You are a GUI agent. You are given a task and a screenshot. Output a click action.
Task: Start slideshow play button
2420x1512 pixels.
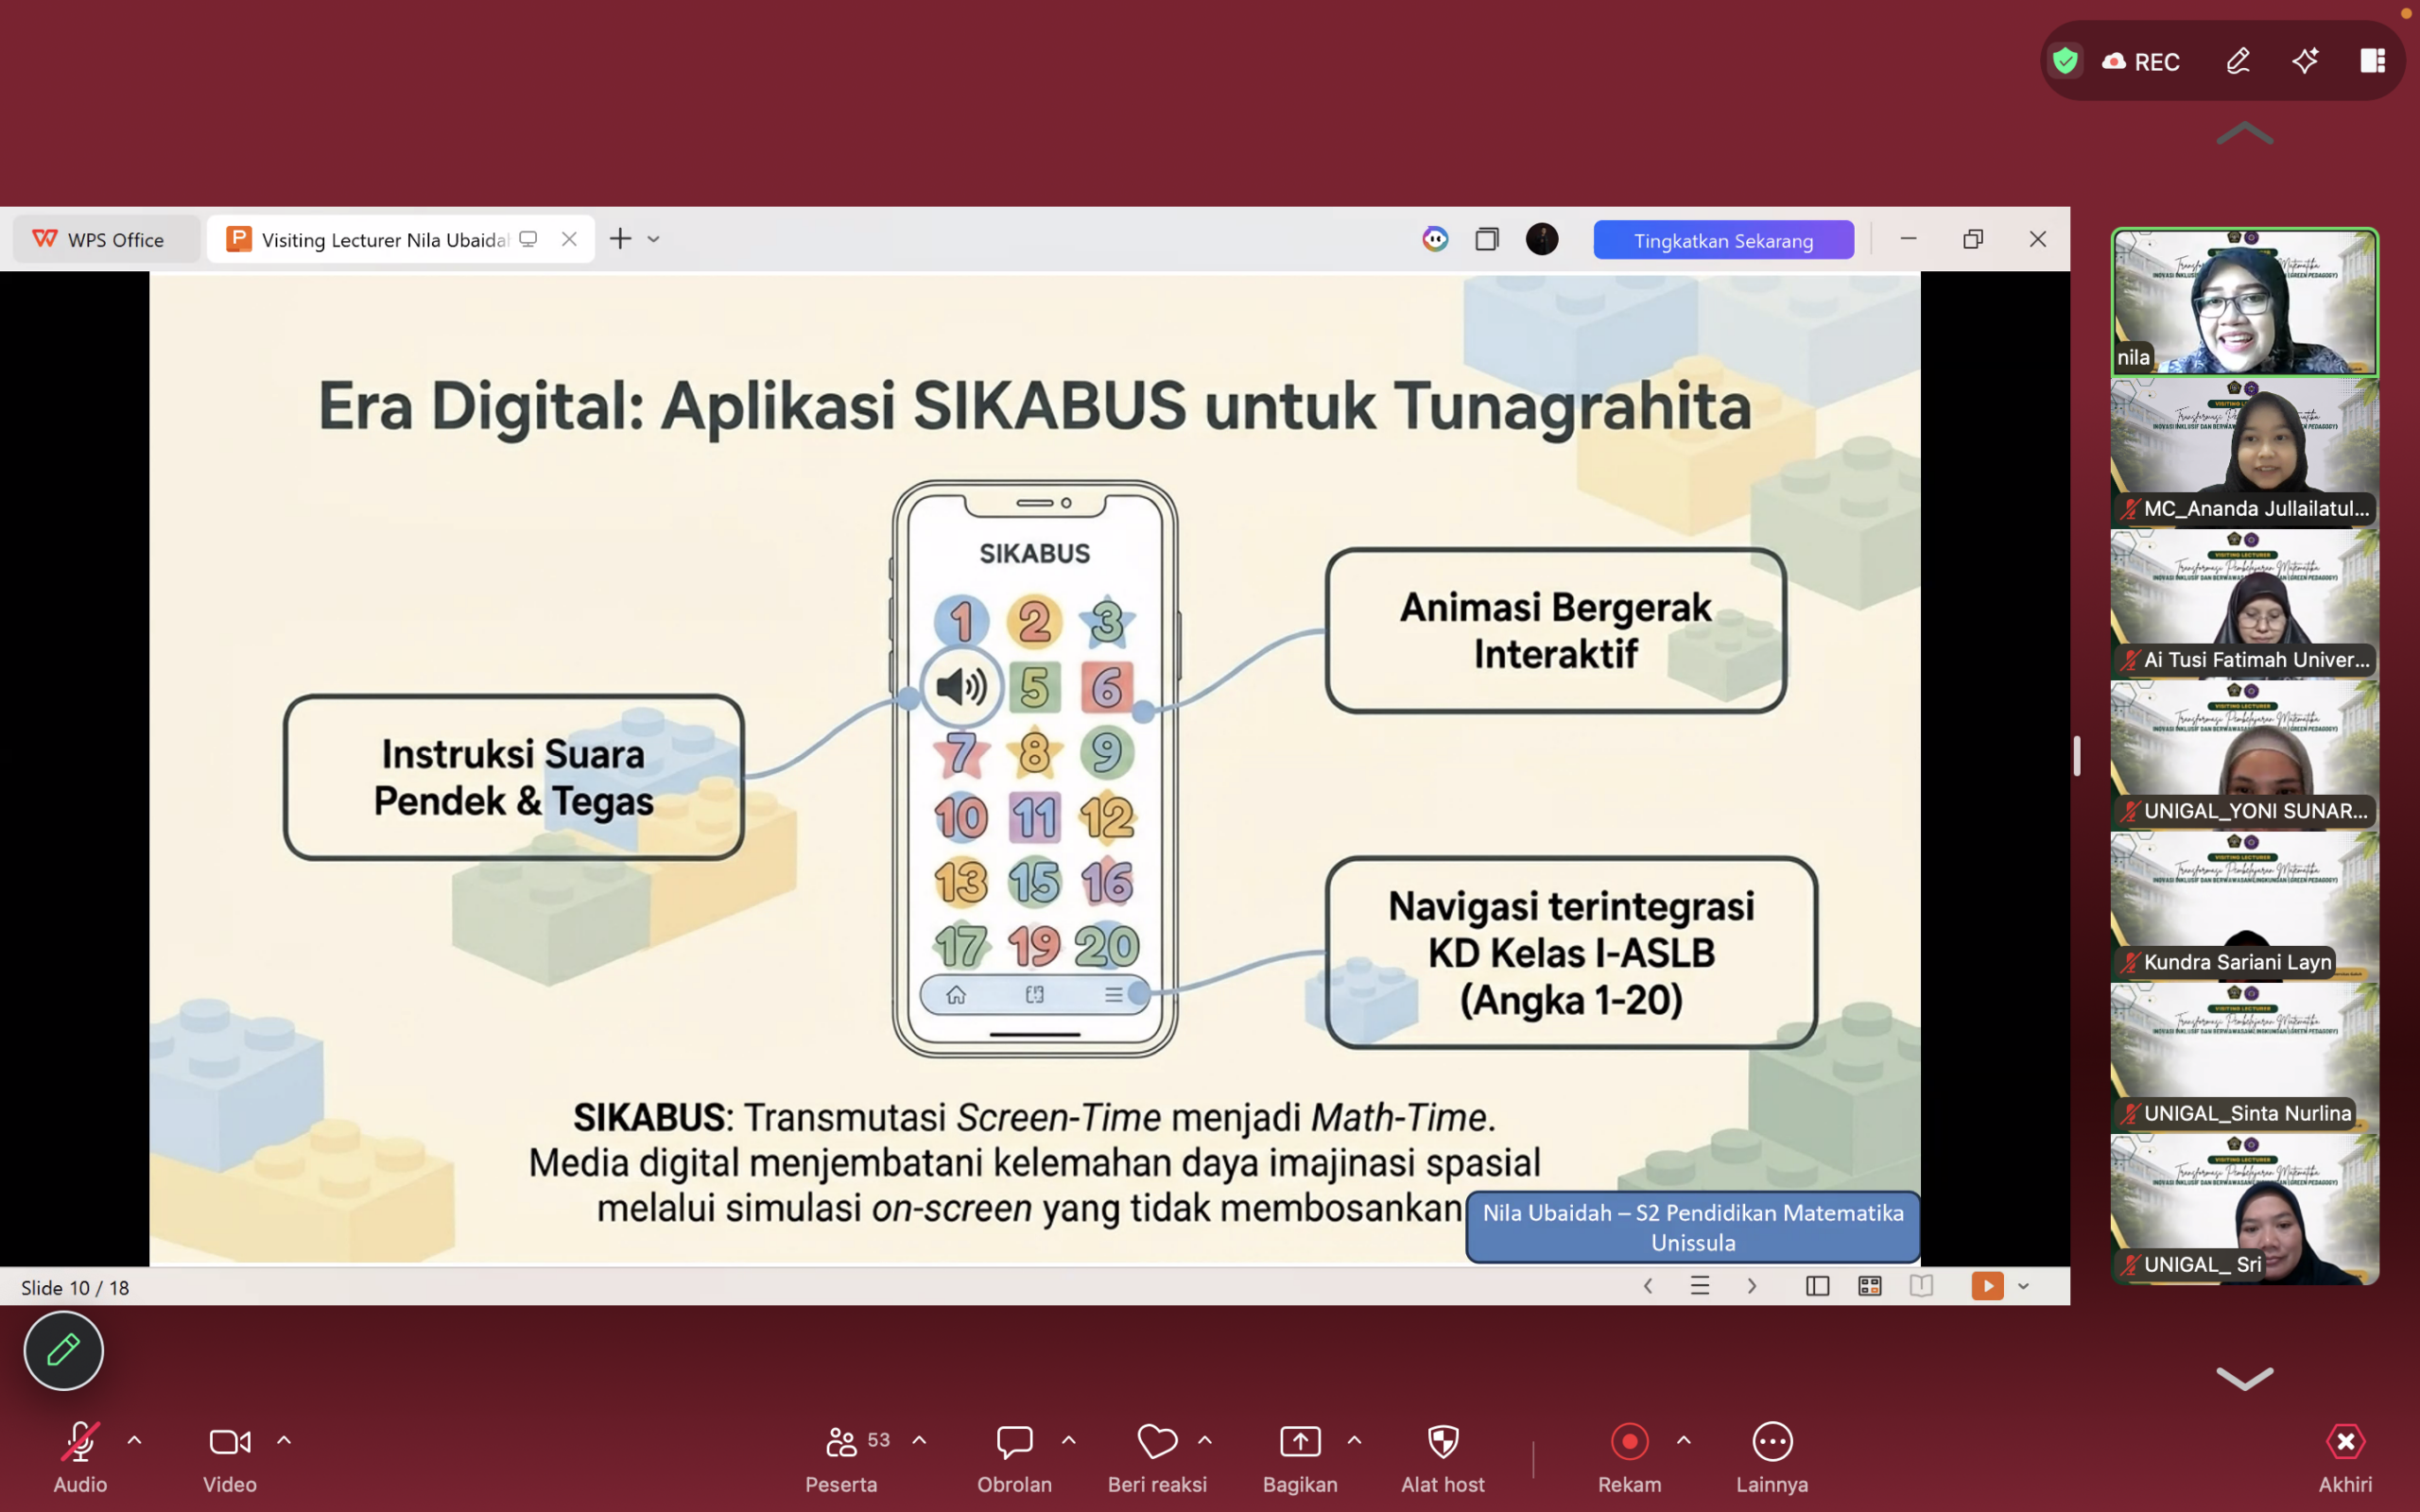click(x=1987, y=1286)
